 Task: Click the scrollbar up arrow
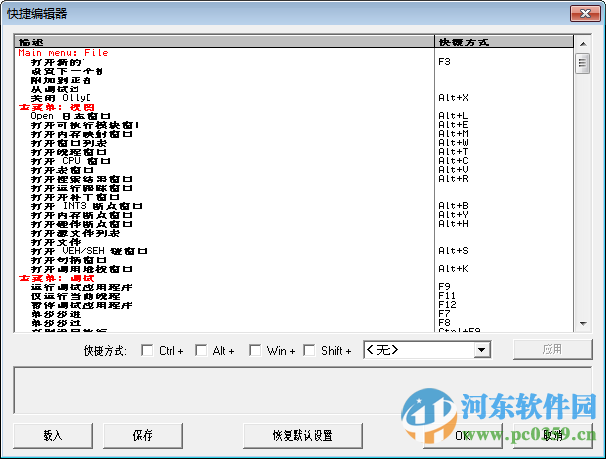pos(583,44)
